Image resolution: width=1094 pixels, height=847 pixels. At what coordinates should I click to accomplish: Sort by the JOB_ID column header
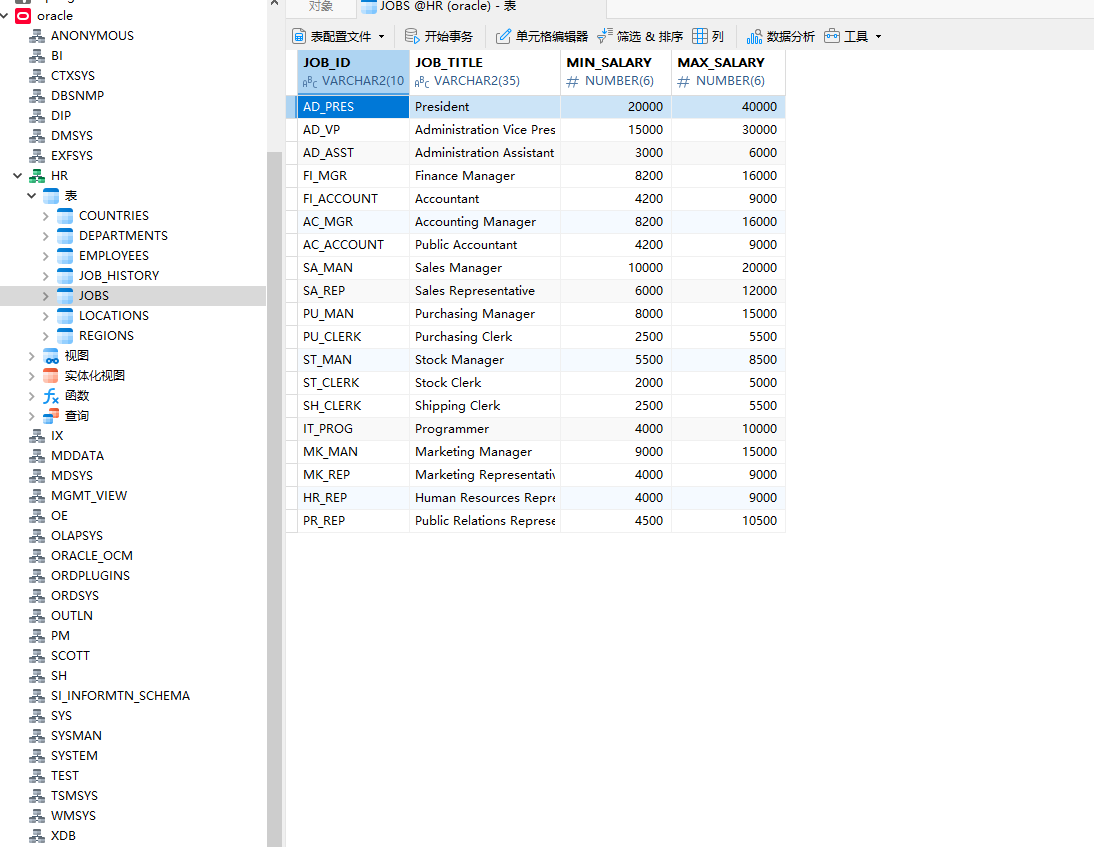pyautogui.click(x=353, y=72)
